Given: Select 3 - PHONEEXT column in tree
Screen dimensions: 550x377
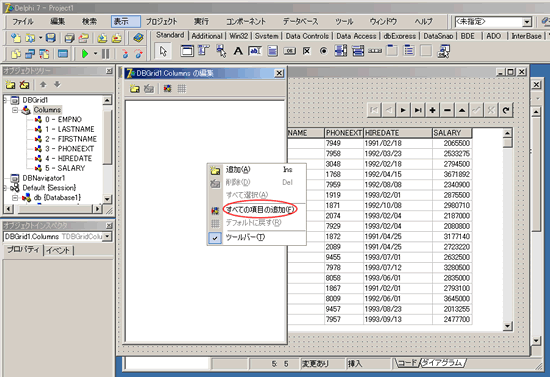Looking at the screenshot, I should click(x=69, y=149).
